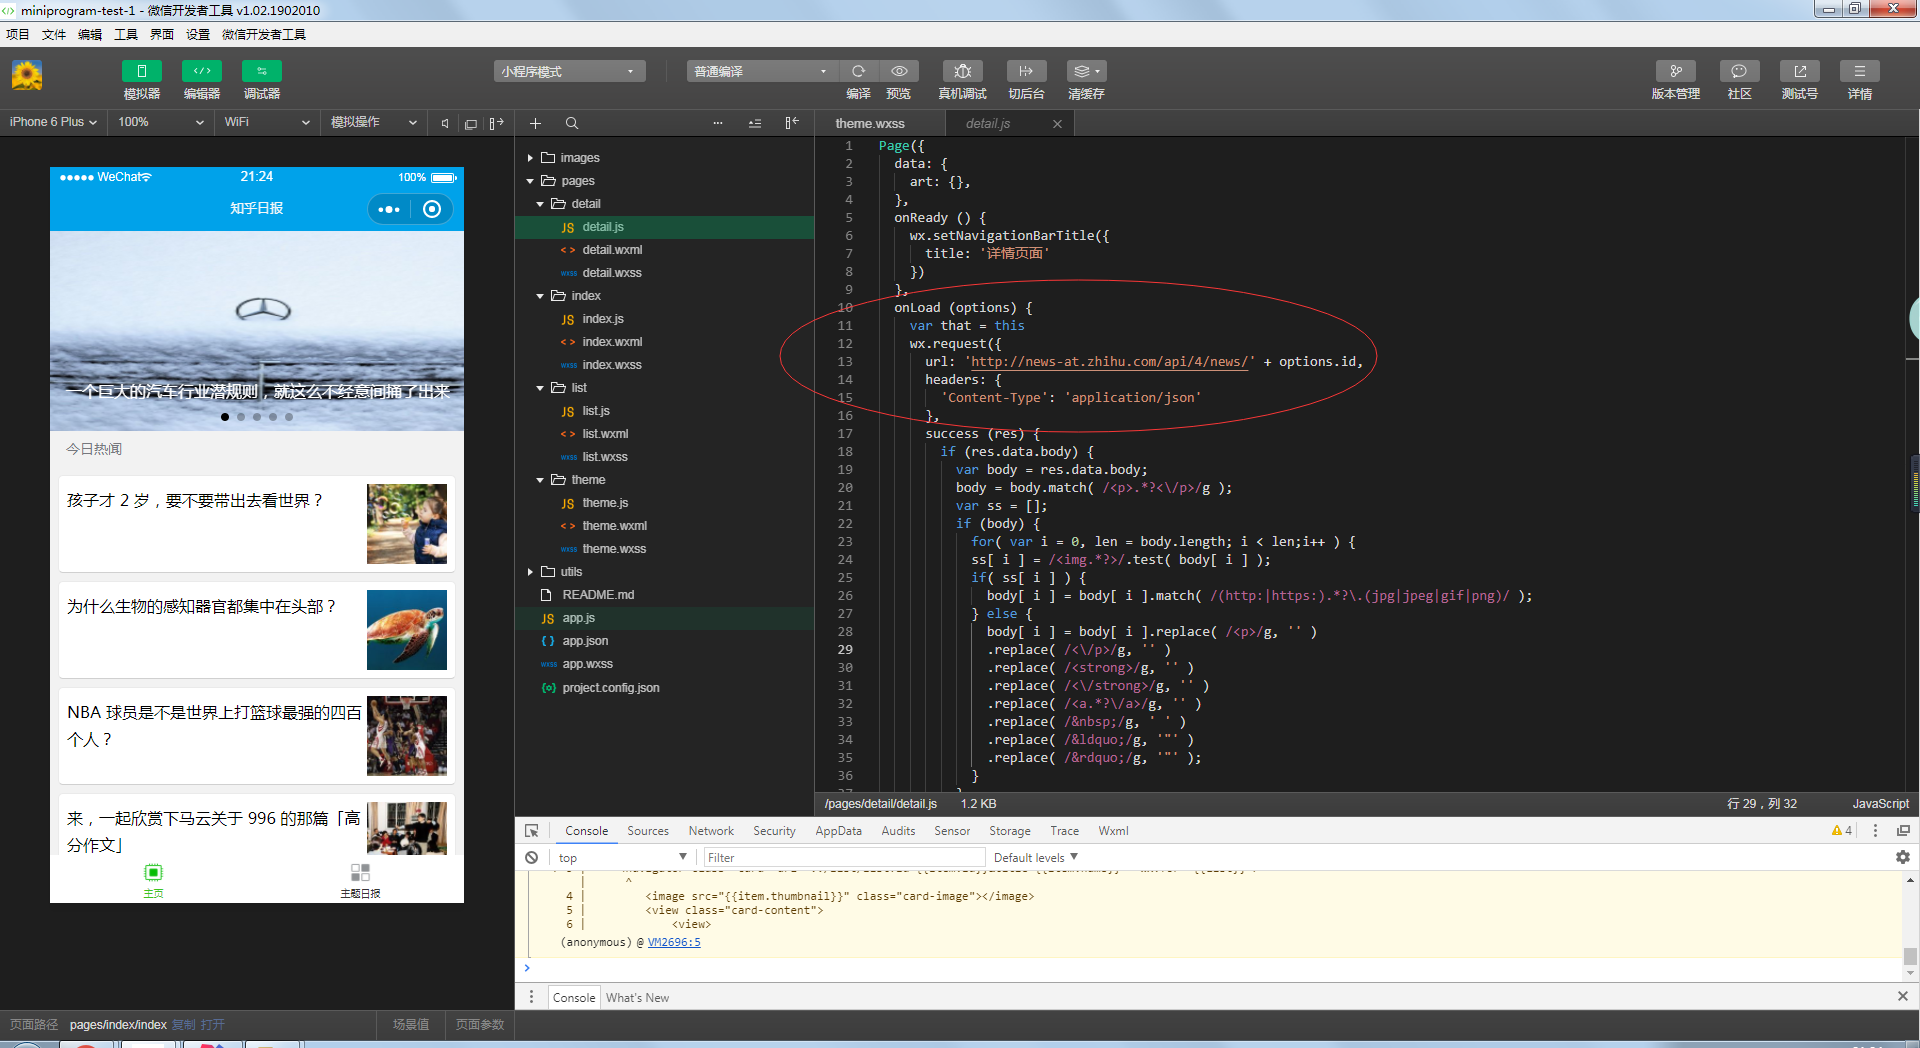The width and height of the screenshot is (1920, 1048).
Task: Click the compile refresh icon
Action: coord(858,71)
